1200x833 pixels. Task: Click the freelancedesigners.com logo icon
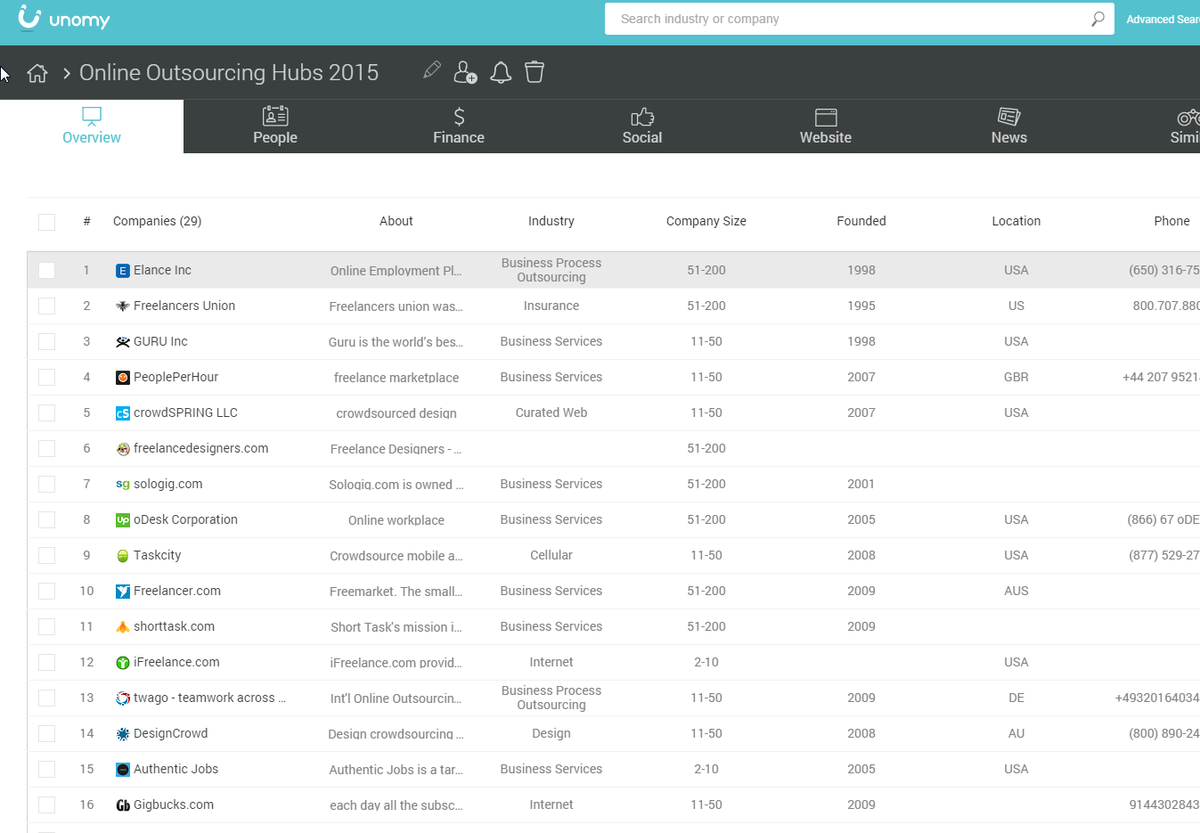pos(123,449)
